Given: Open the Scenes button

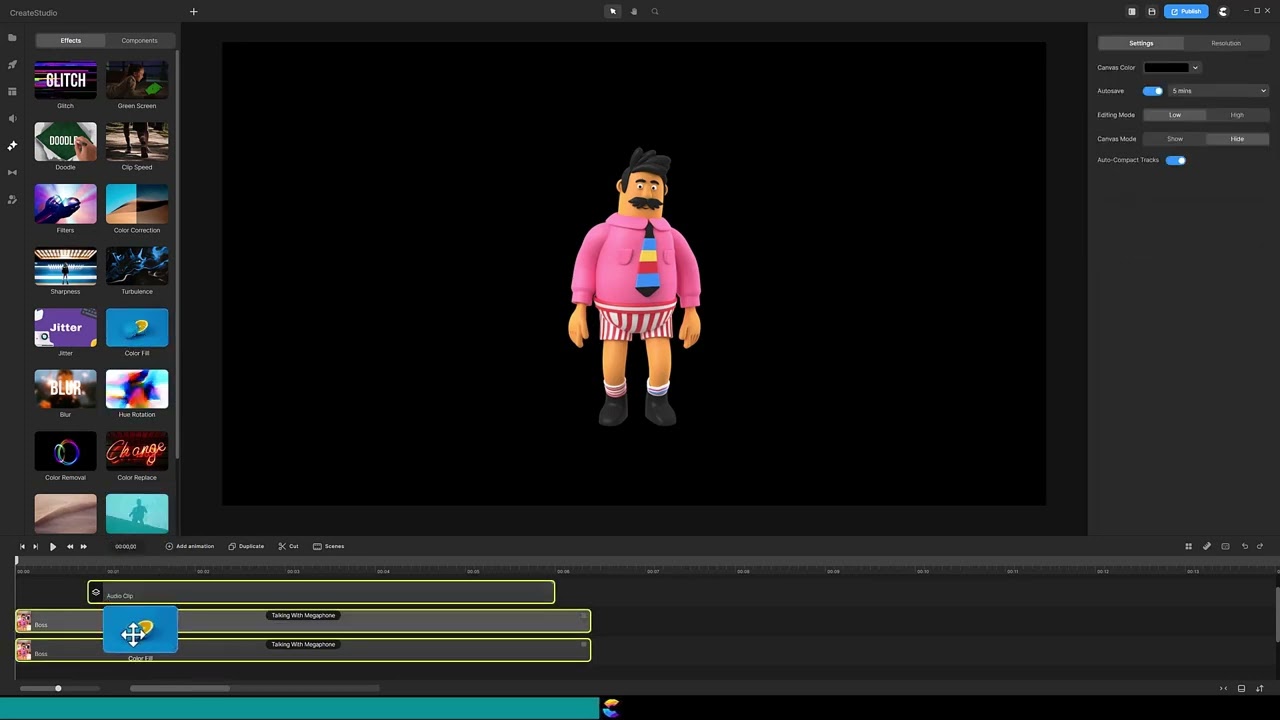Looking at the screenshot, I should (x=329, y=546).
